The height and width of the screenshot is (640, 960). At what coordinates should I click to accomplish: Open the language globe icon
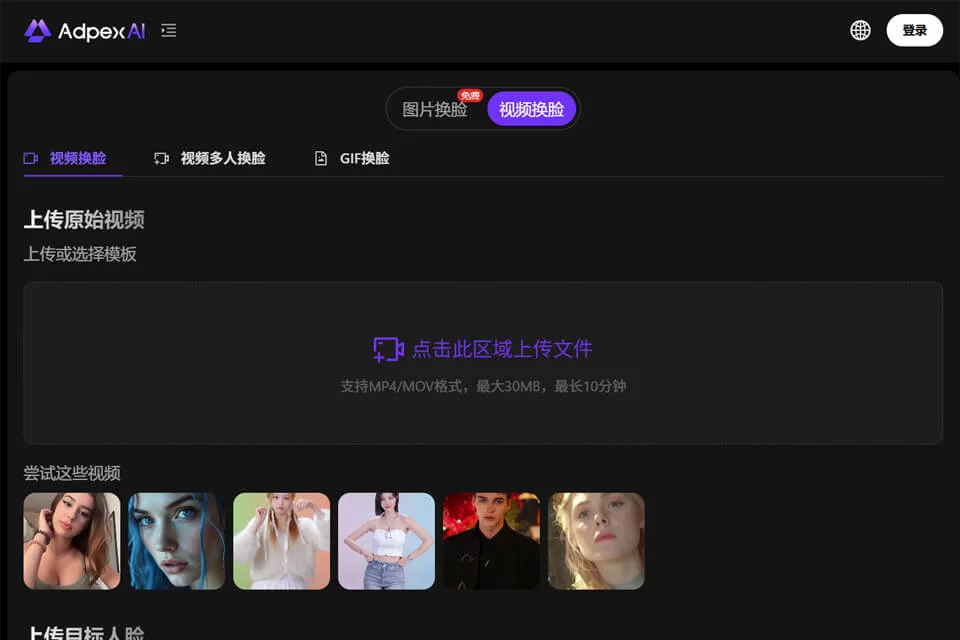click(x=860, y=30)
